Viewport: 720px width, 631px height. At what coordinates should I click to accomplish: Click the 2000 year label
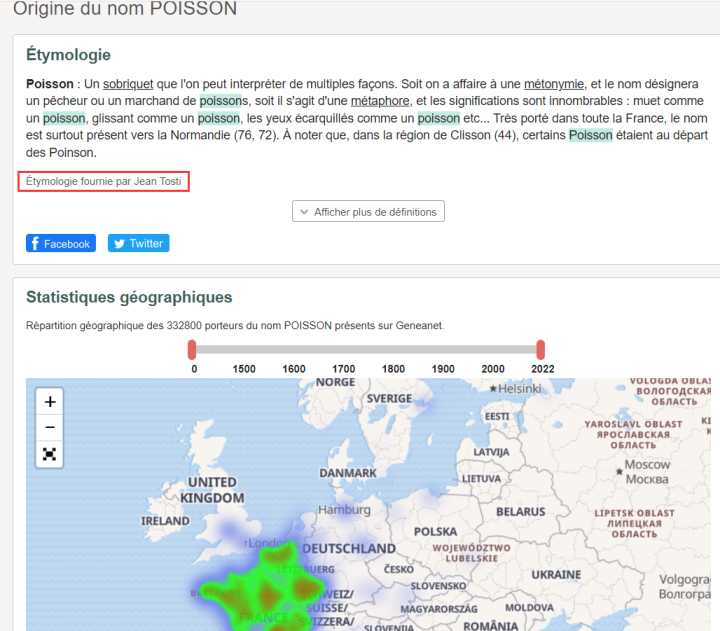(x=493, y=369)
